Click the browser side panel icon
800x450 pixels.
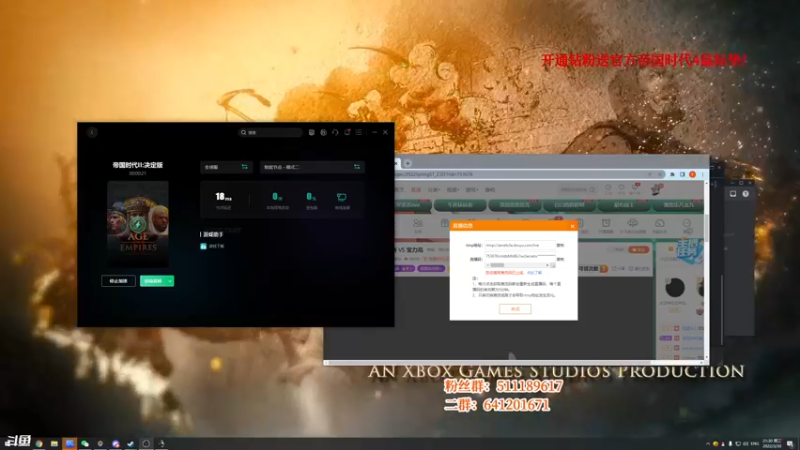click(682, 174)
